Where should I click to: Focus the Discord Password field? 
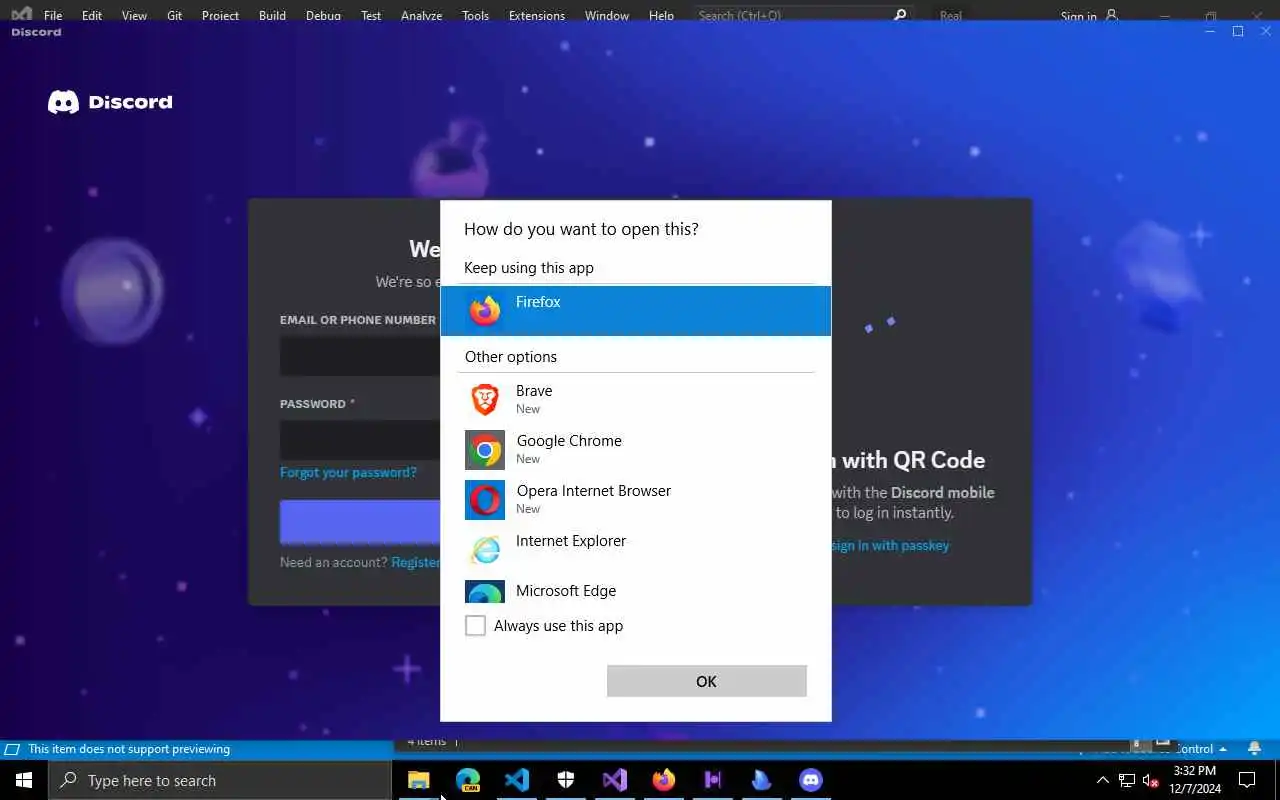coord(360,440)
